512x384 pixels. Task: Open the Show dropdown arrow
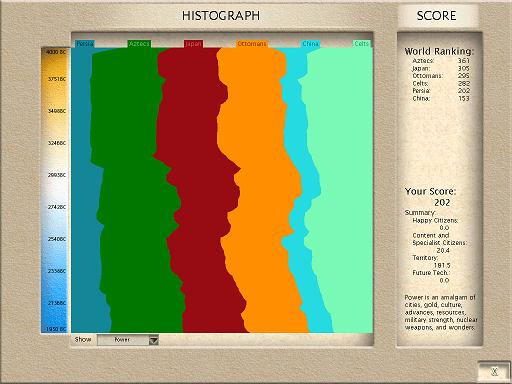[x=154, y=340]
